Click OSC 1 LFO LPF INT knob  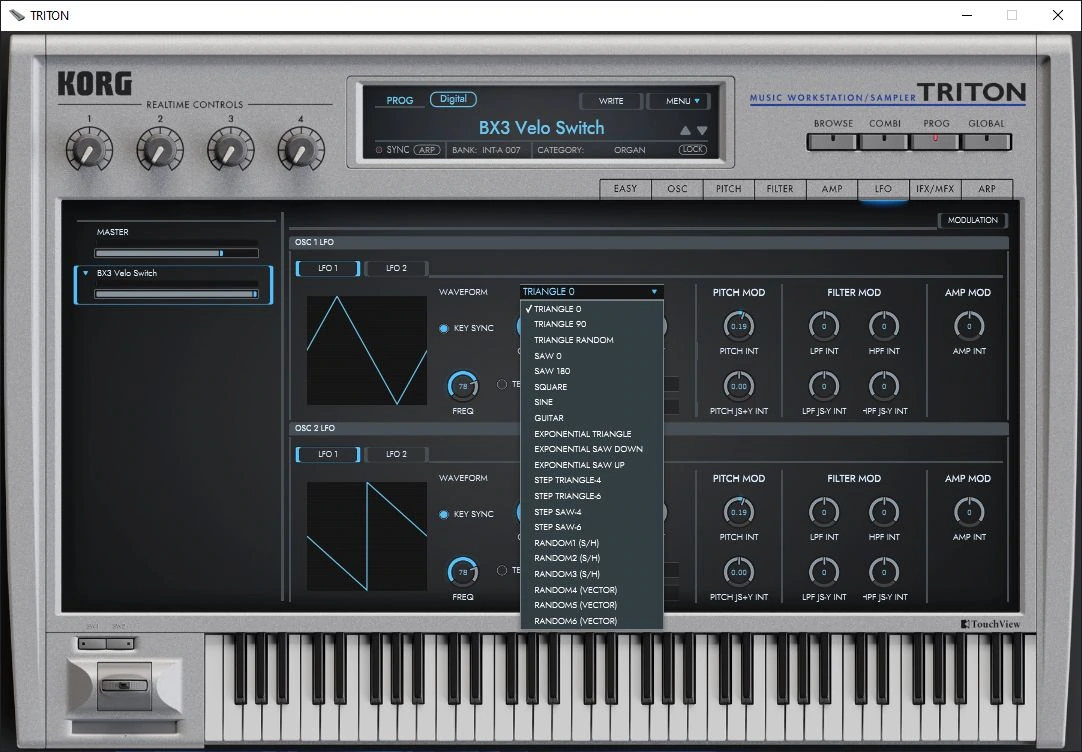pyautogui.click(x=824, y=326)
